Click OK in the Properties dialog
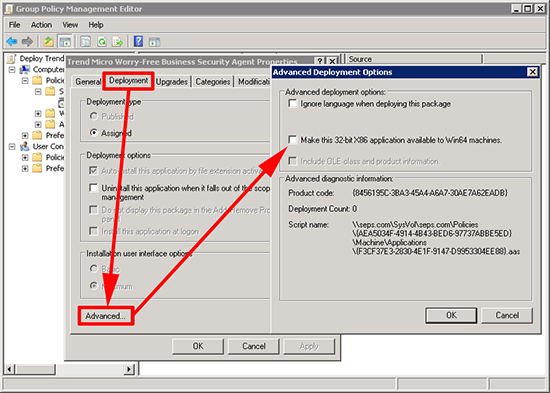Viewport: 550px width, 393px height. (198, 346)
